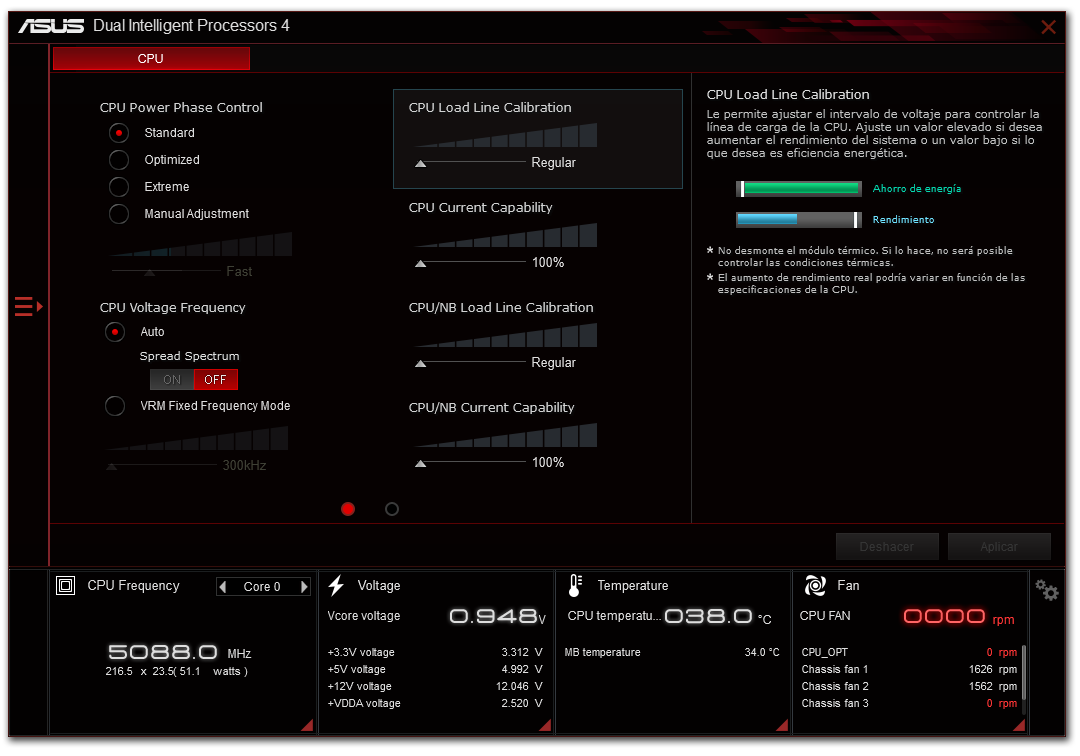Screen dimensions: 1080x756
Task: Click the CPU Load Line Calibration panel title
Action: pyautogui.click(x=490, y=107)
